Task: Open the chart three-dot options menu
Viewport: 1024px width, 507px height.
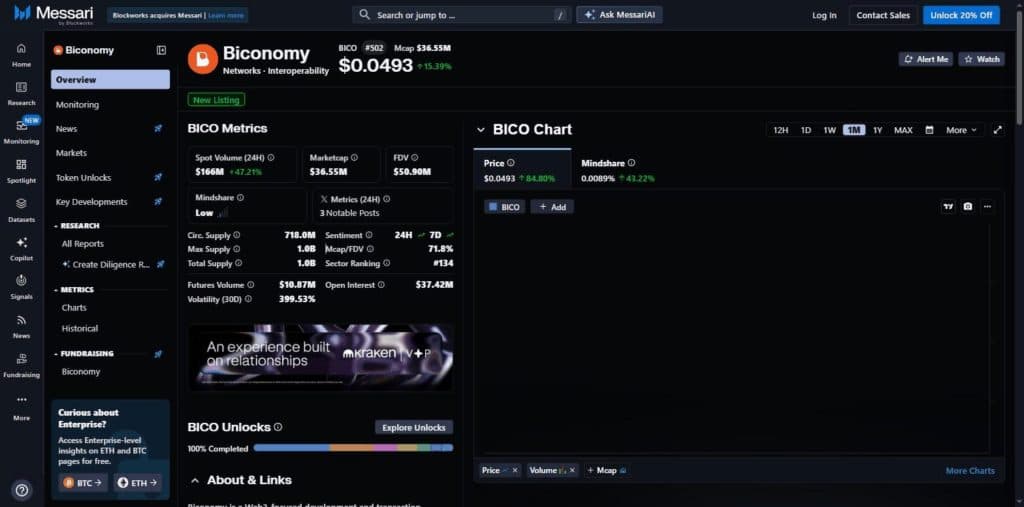Action: tap(987, 206)
